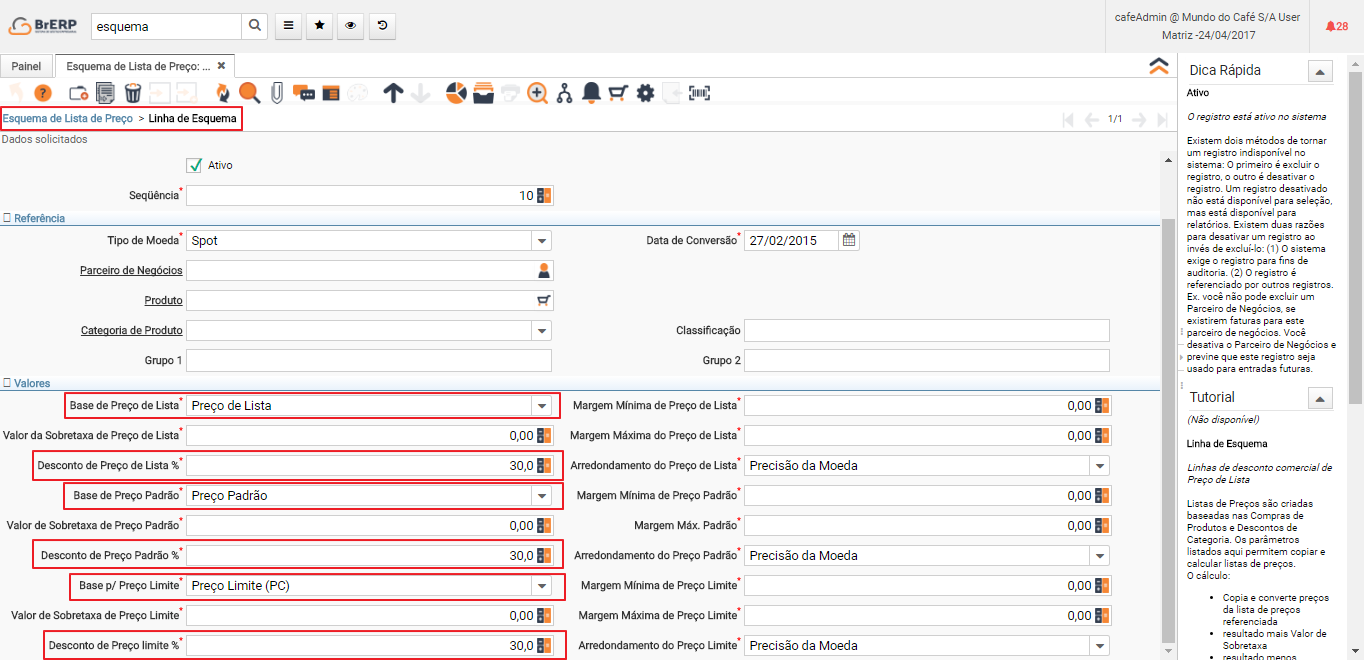
Task: Toggle the Ativo checkbox
Action: pos(195,165)
